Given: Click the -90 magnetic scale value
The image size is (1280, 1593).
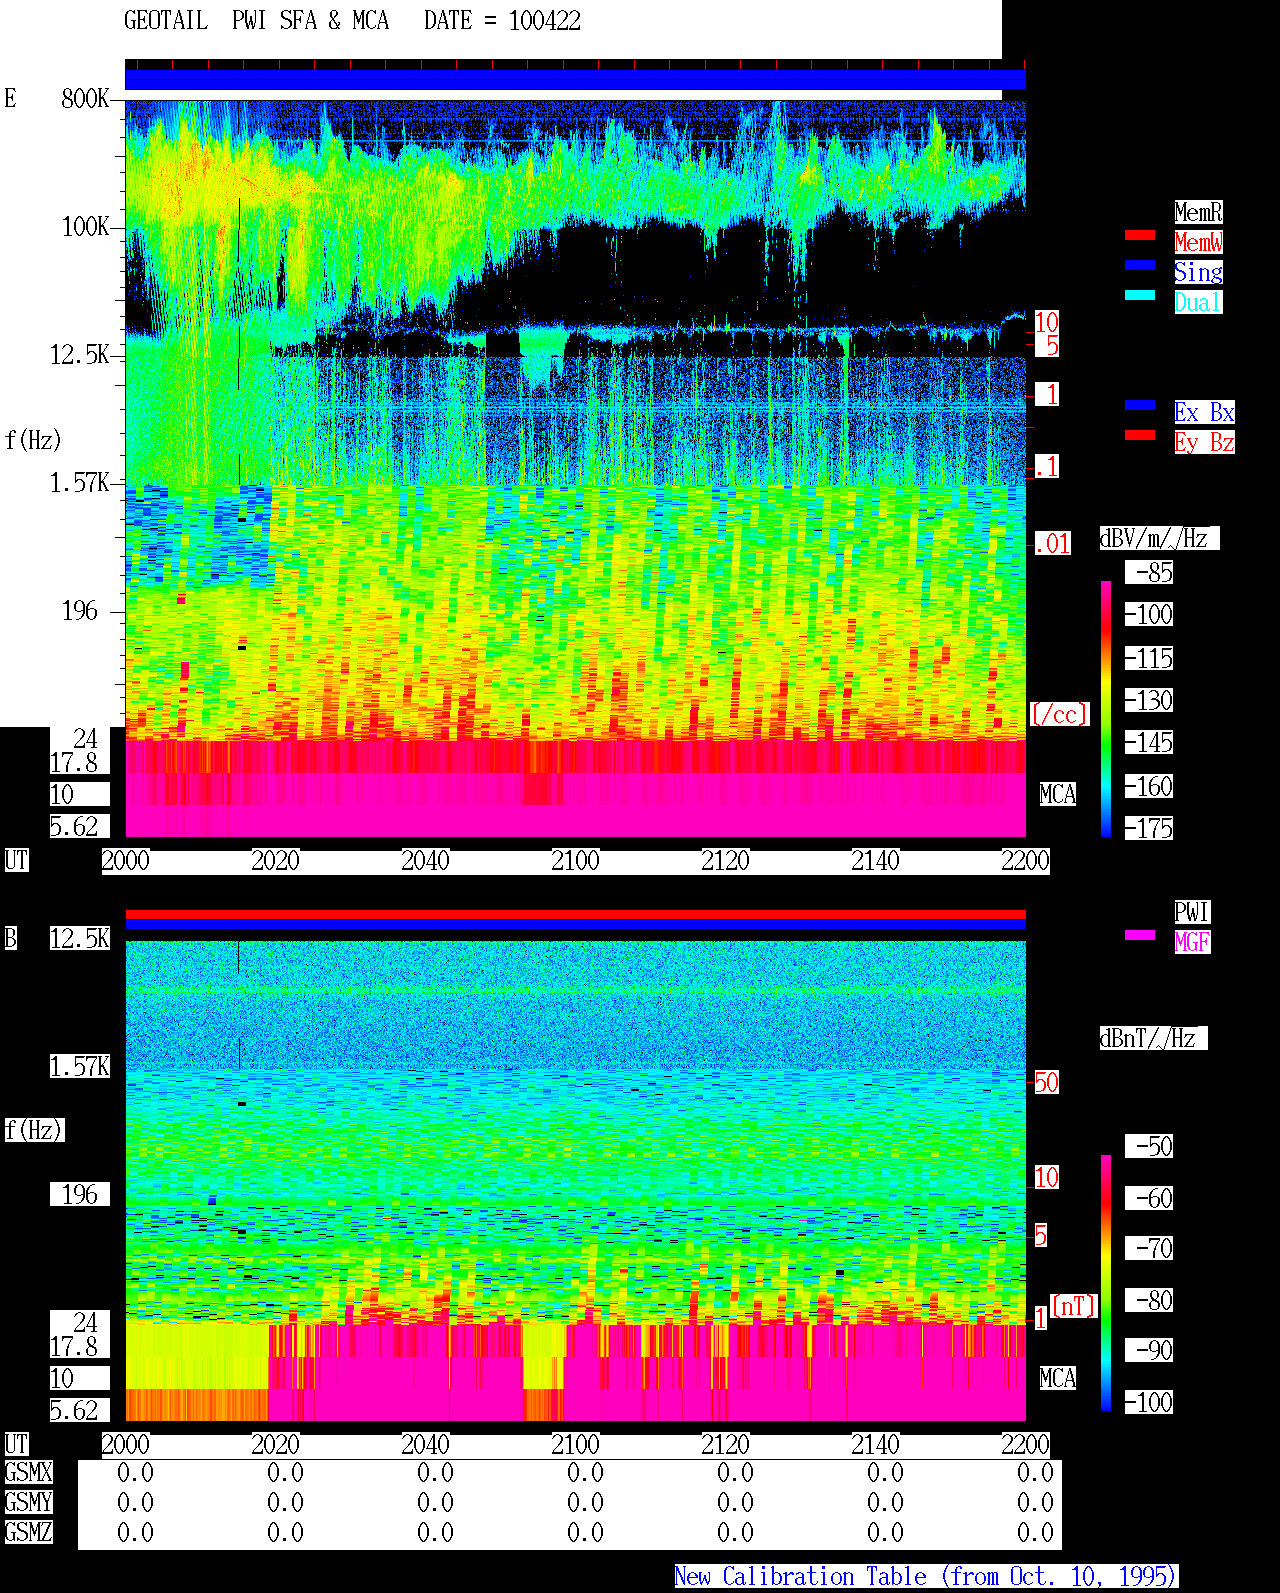Looking at the screenshot, I should pos(1149,1350).
